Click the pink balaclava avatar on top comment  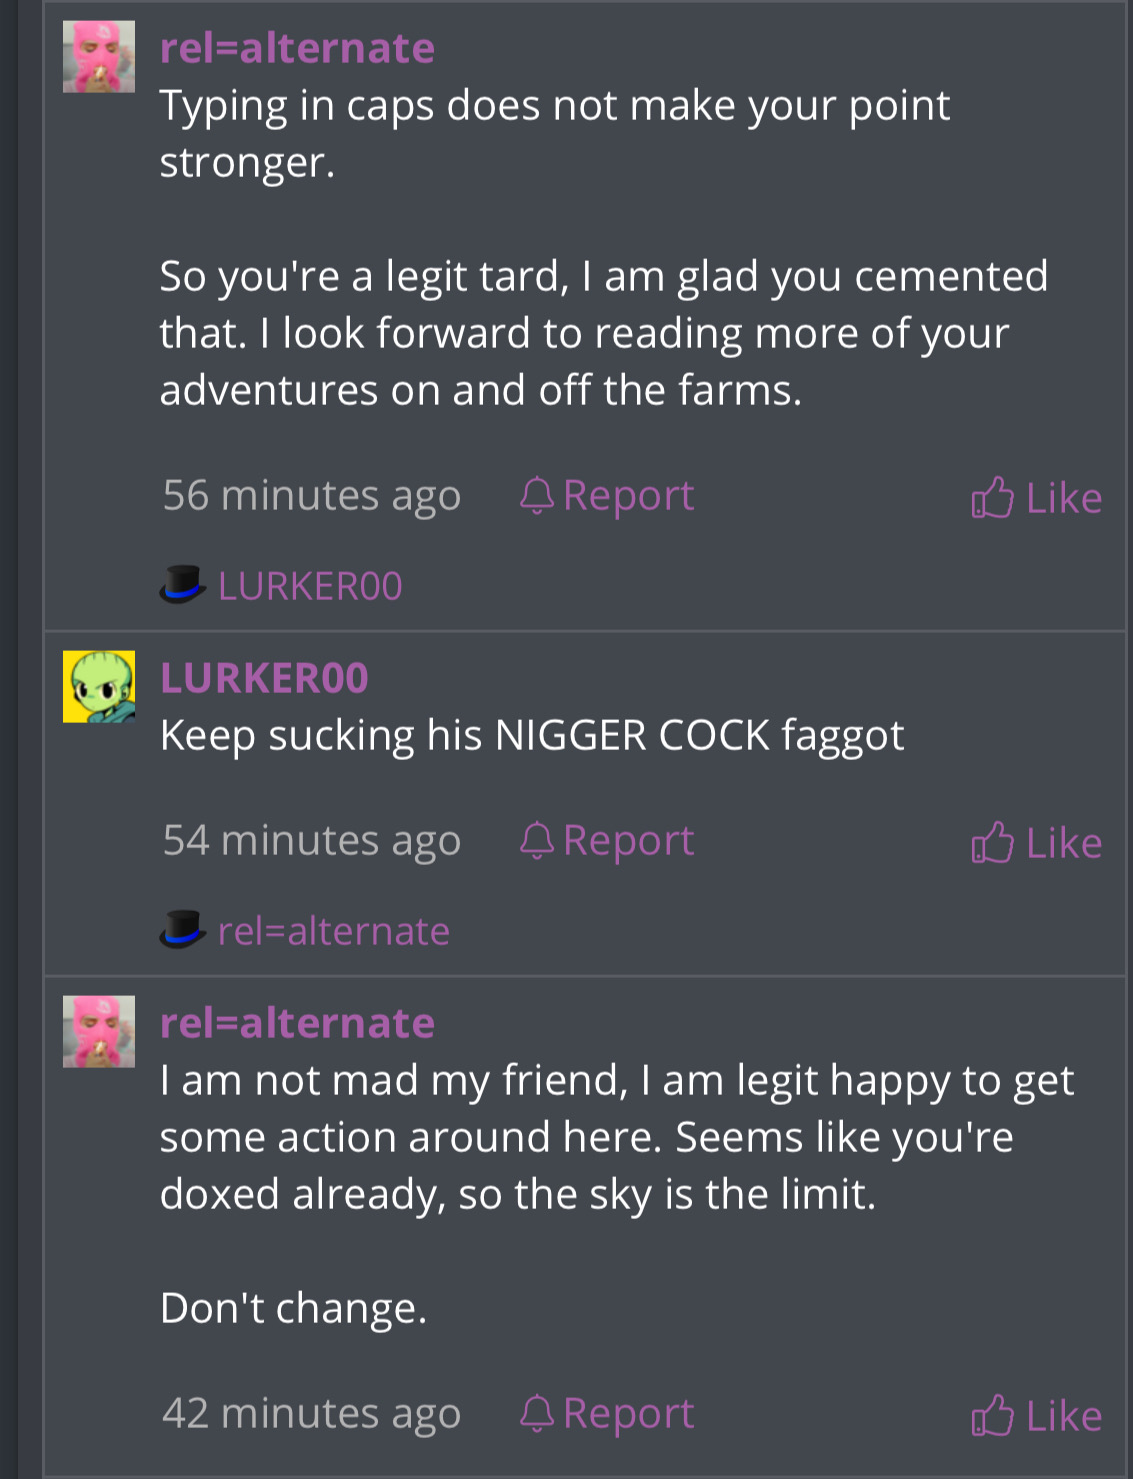(x=99, y=56)
